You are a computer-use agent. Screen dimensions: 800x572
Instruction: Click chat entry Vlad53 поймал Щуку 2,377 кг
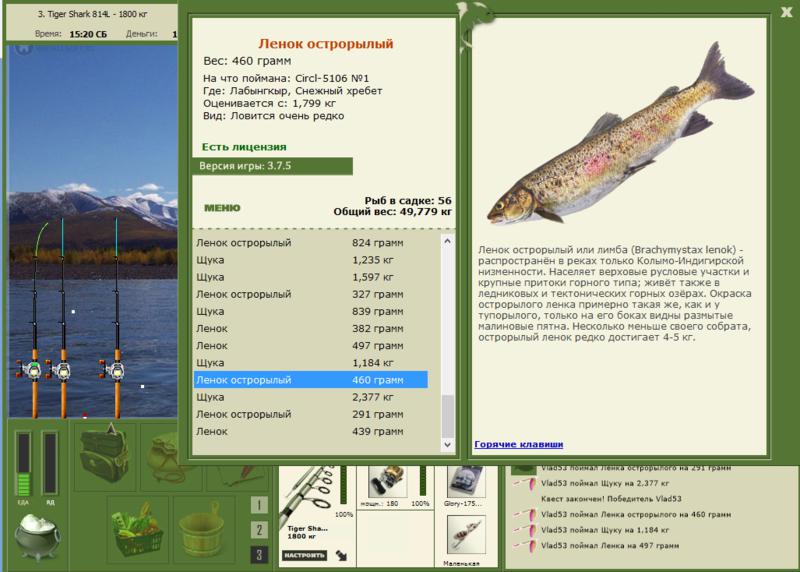coord(604,483)
